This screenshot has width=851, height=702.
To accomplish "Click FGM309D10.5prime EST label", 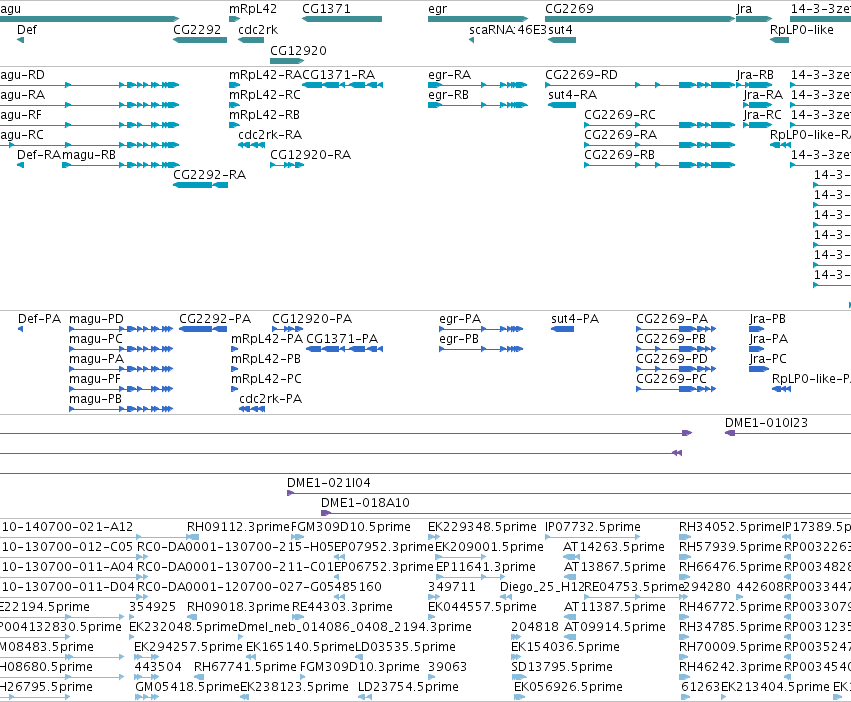I will point(351,527).
